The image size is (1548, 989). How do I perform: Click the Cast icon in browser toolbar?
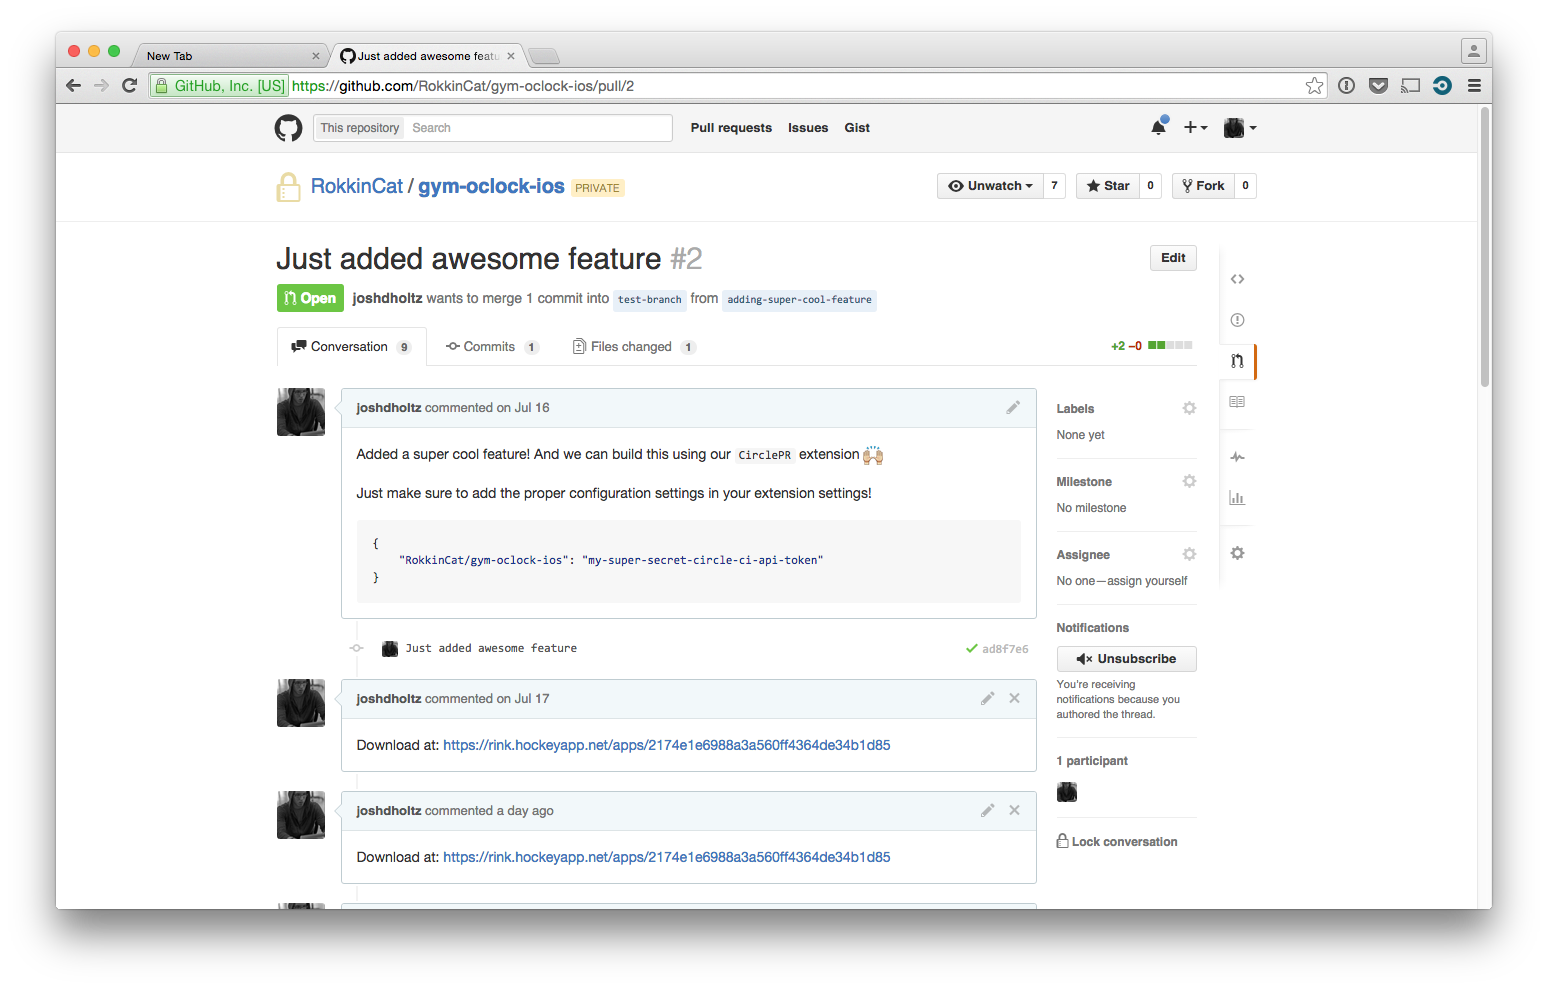point(1410,86)
